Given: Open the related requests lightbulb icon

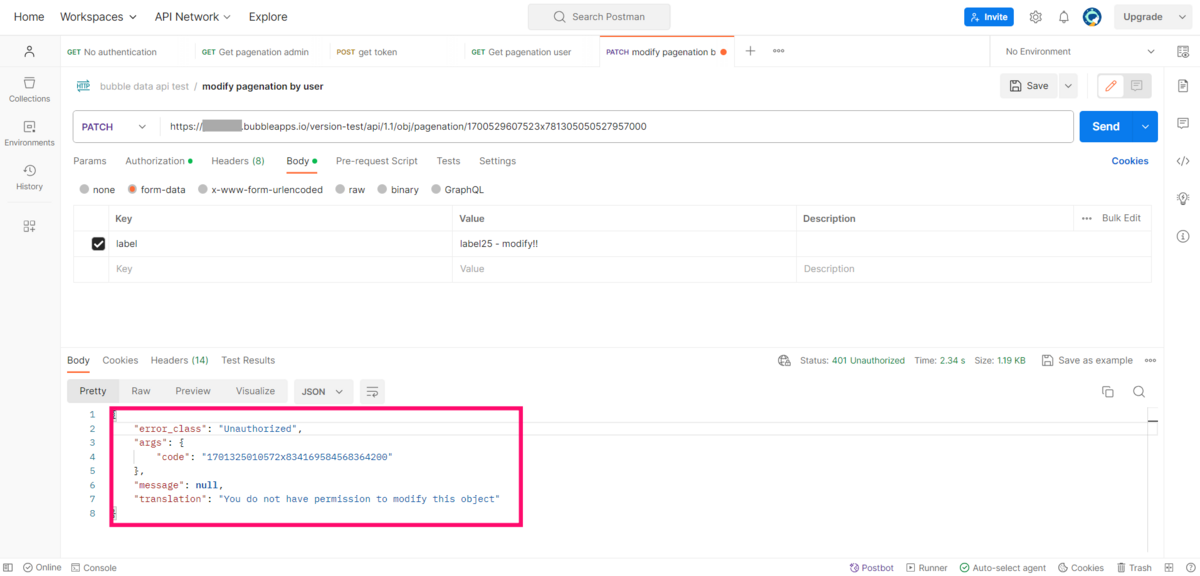Looking at the screenshot, I should click(x=1182, y=198).
